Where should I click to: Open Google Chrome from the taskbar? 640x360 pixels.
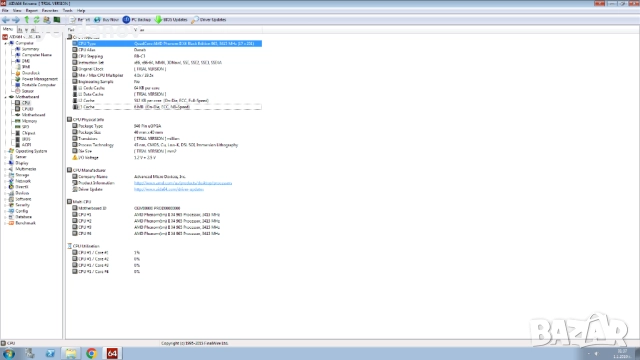tap(91, 353)
